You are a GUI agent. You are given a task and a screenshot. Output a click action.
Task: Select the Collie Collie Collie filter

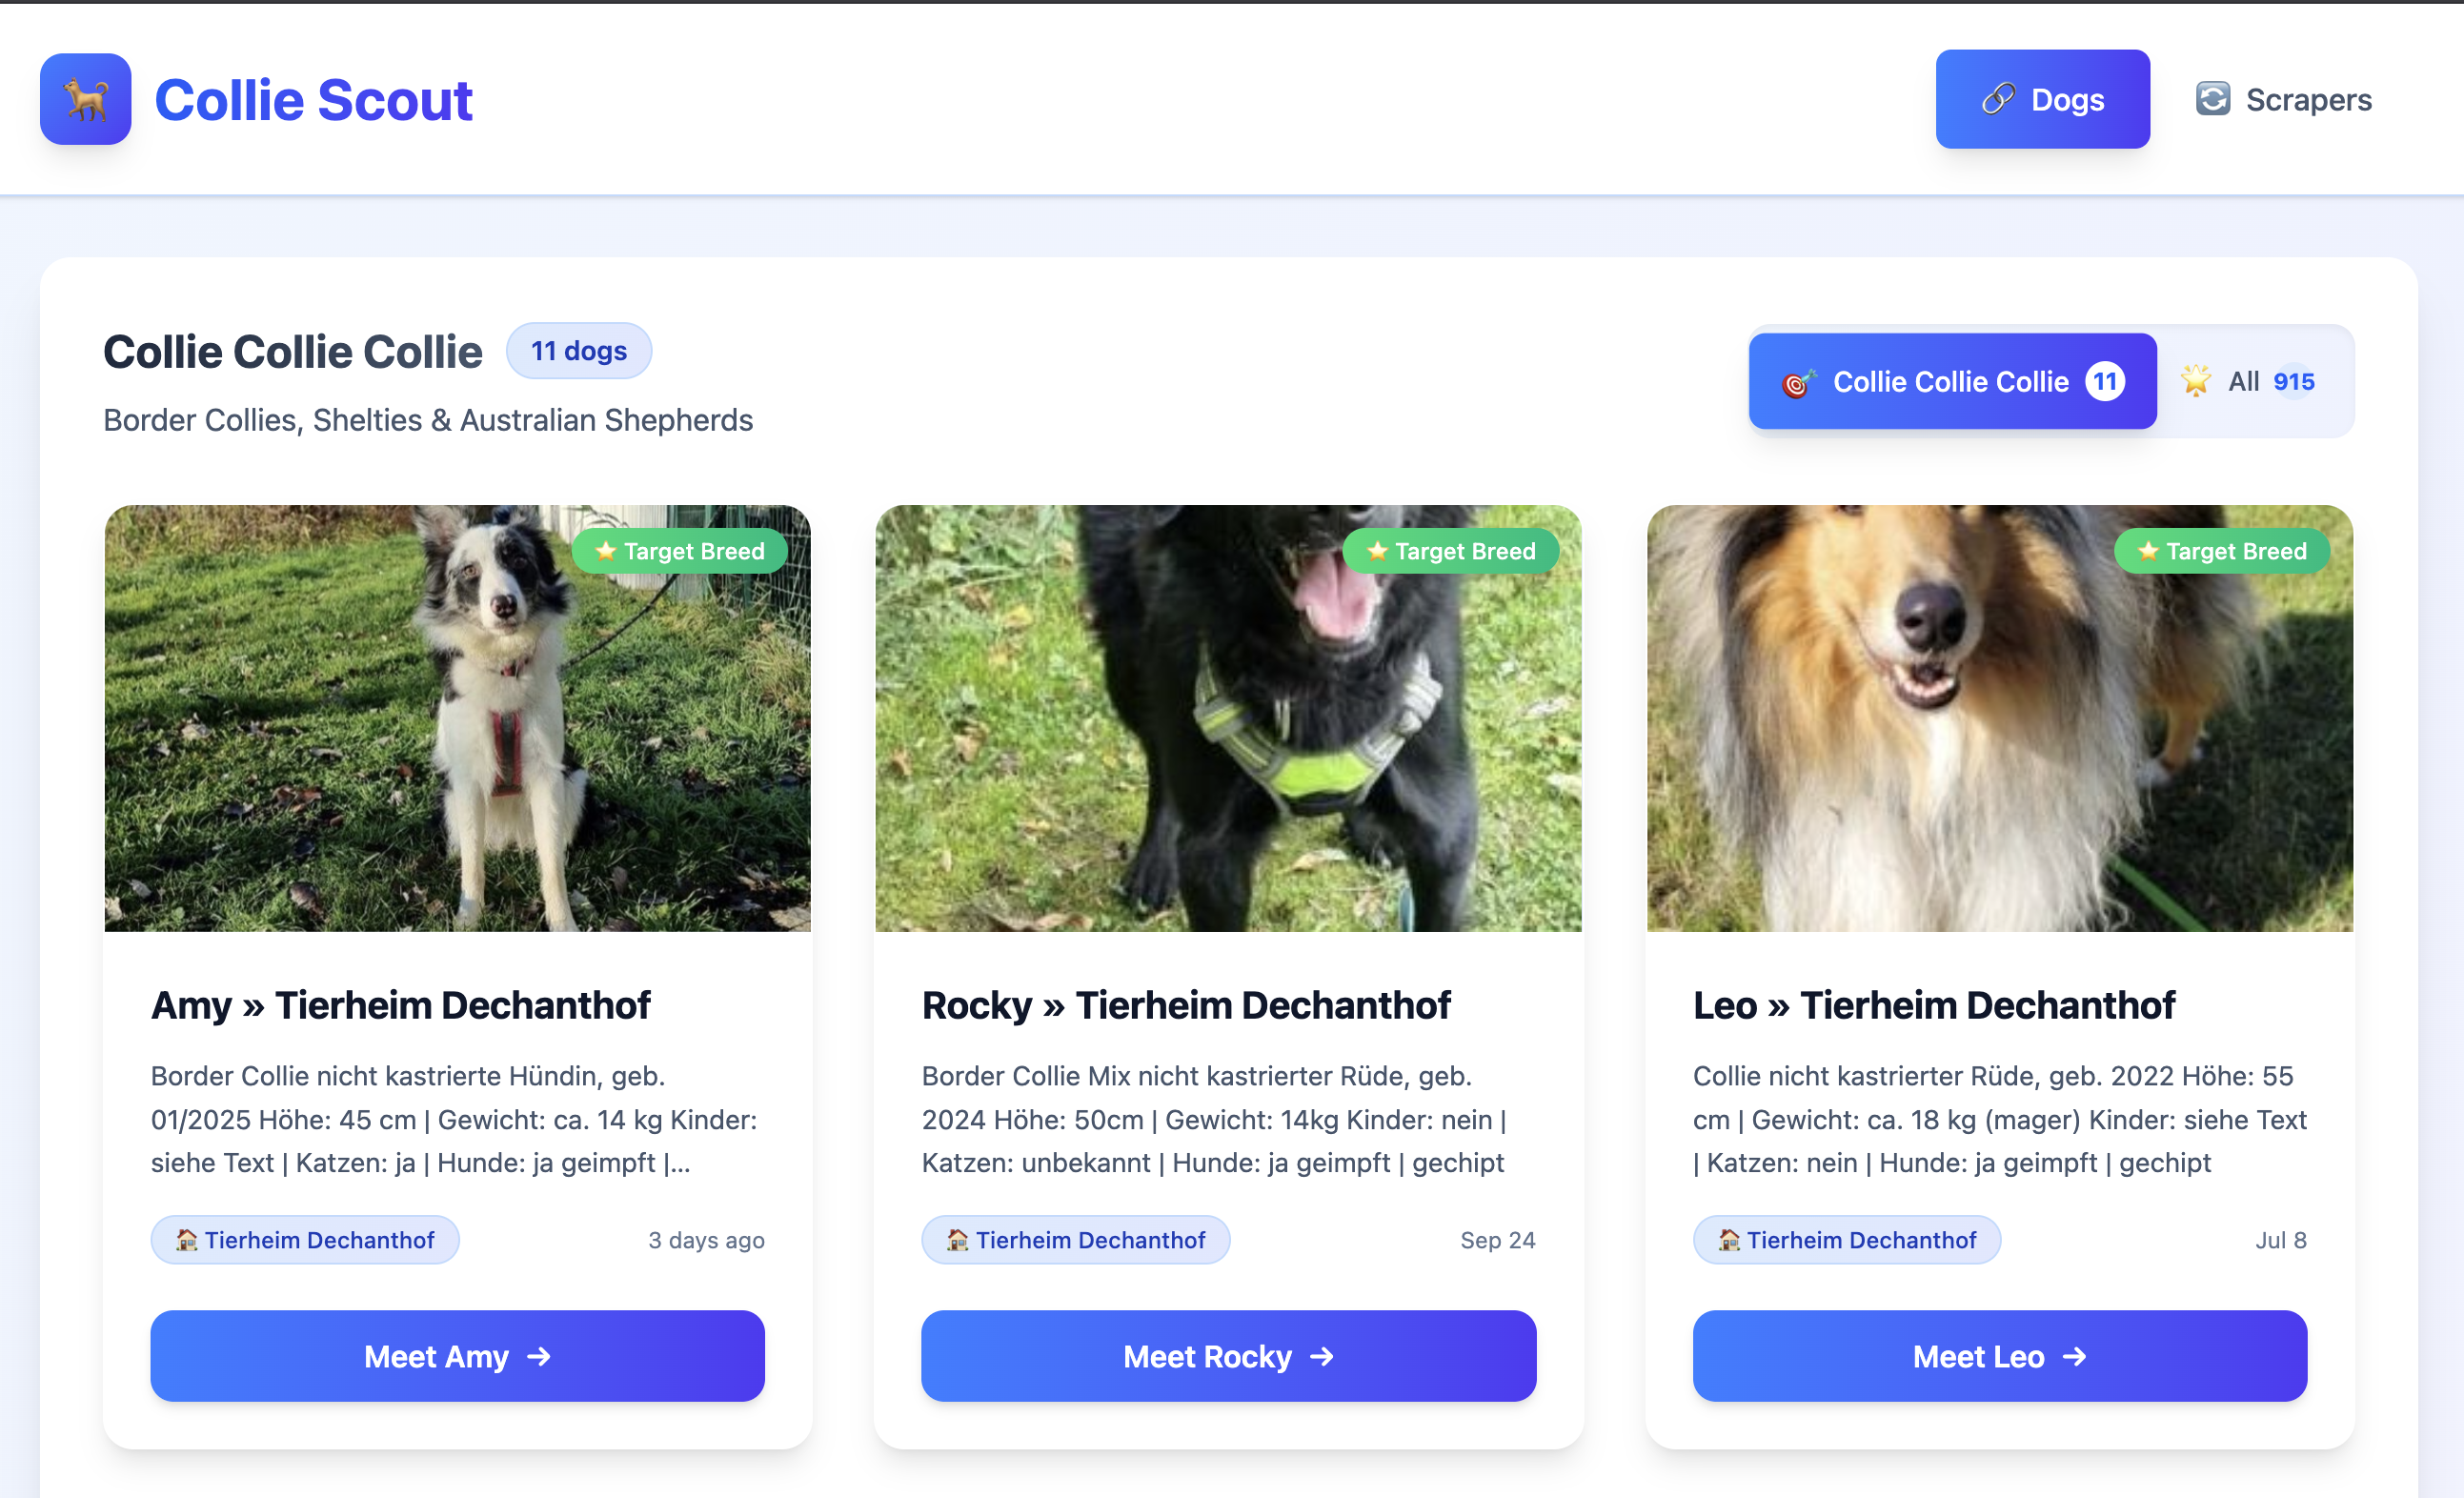(1951, 381)
